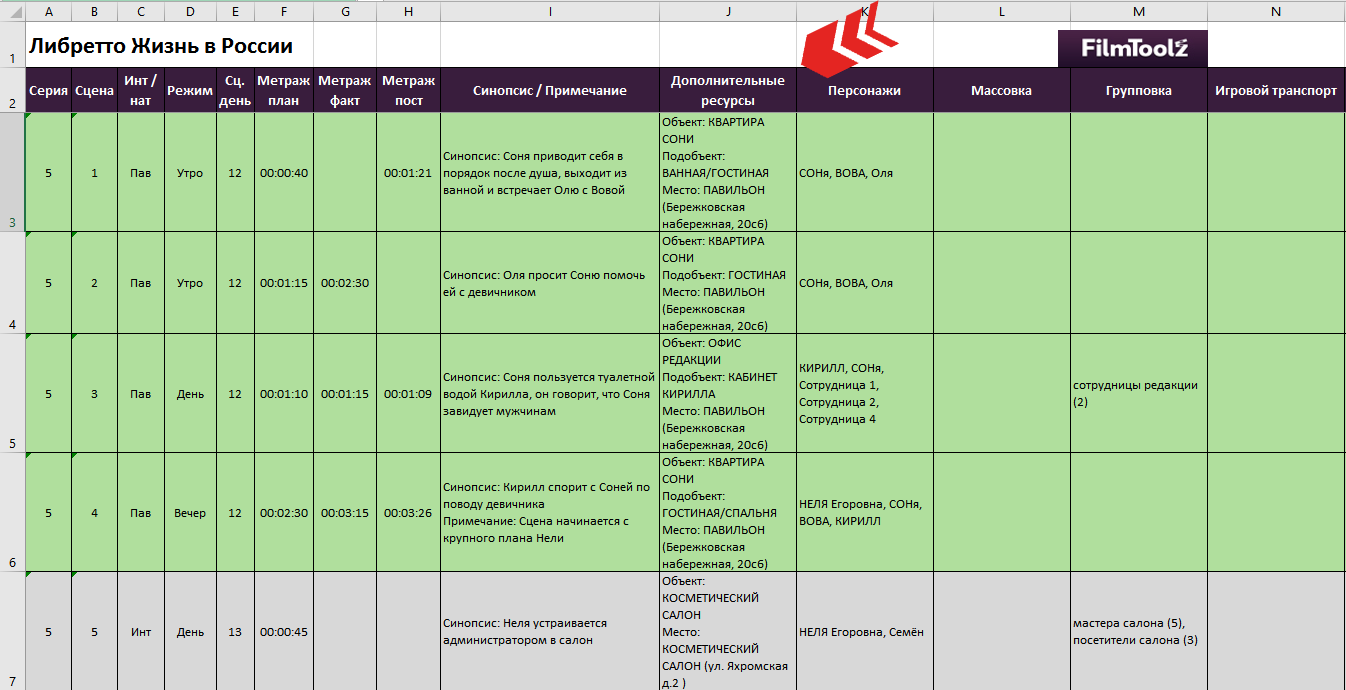
Task: Select row 2 header
Action: [x=12, y=90]
